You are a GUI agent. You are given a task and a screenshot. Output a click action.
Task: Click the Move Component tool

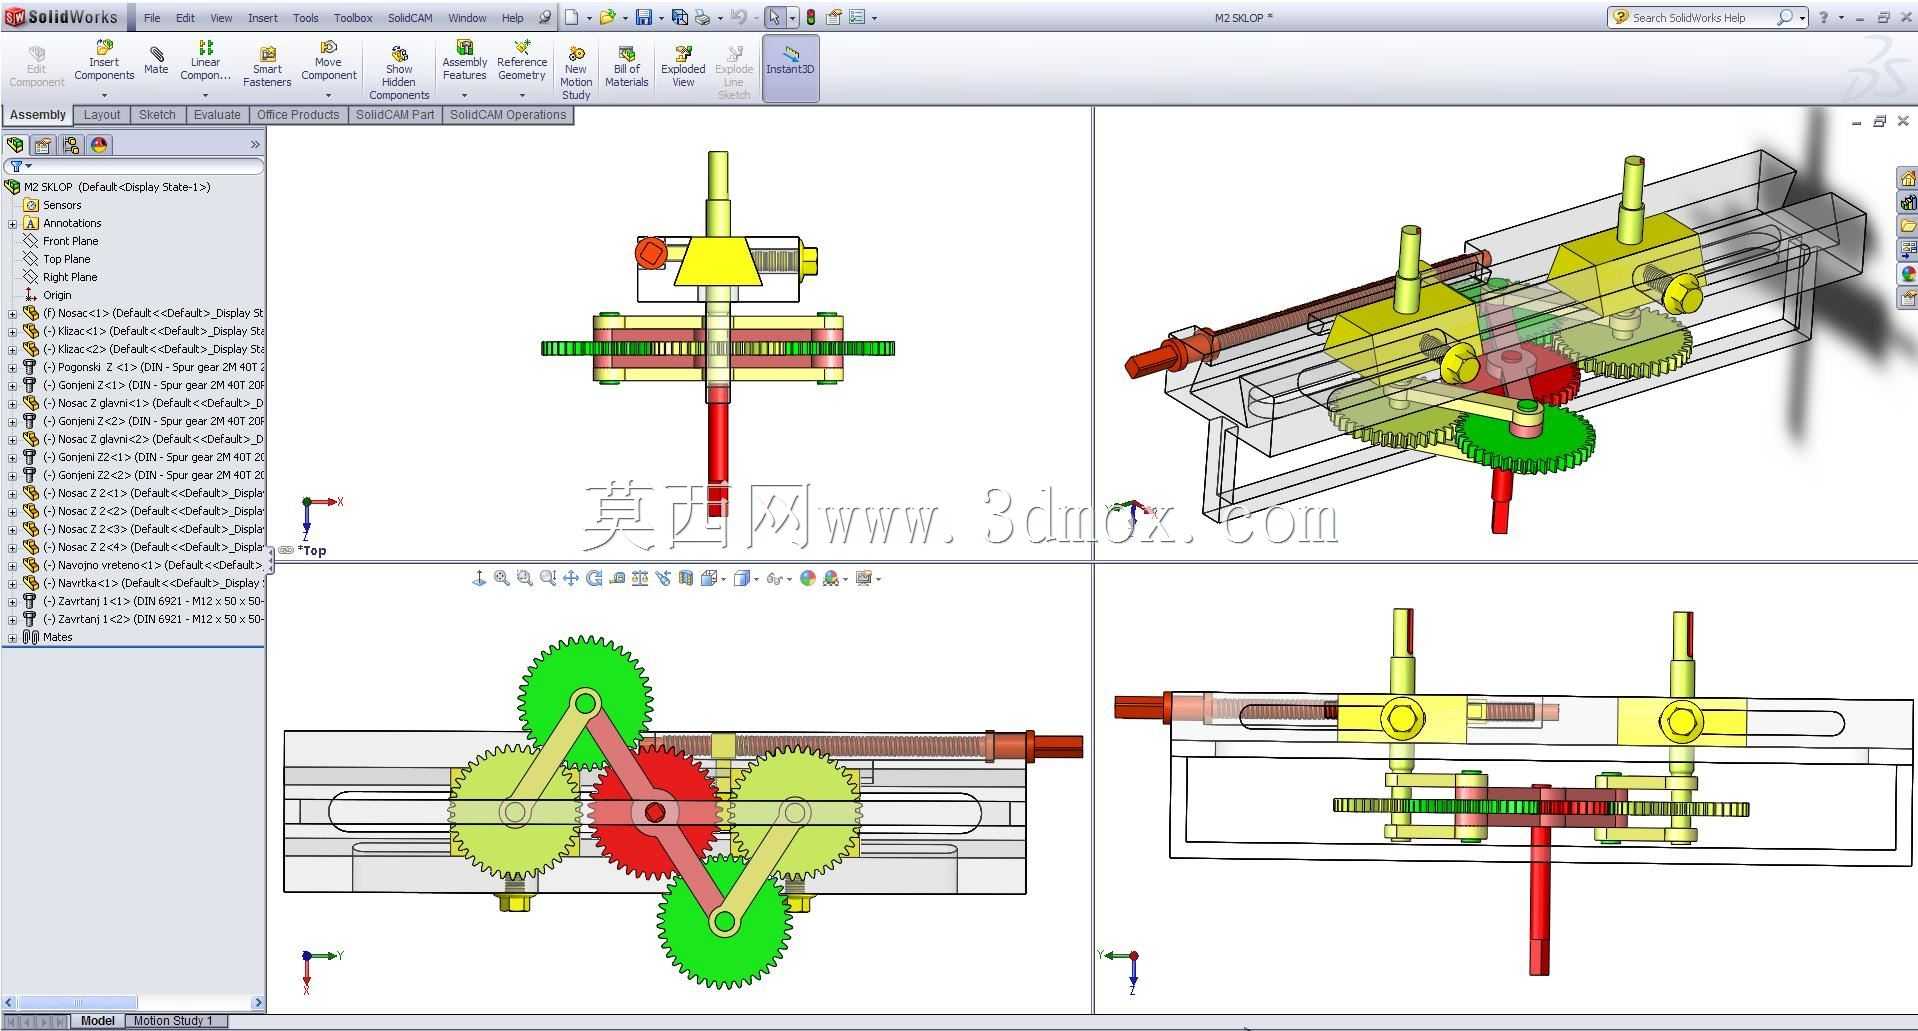point(328,62)
